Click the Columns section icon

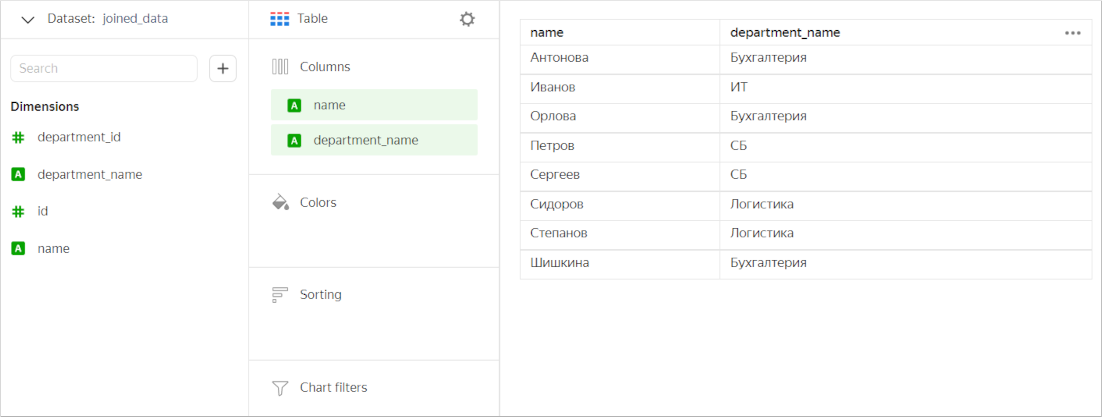(x=280, y=67)
